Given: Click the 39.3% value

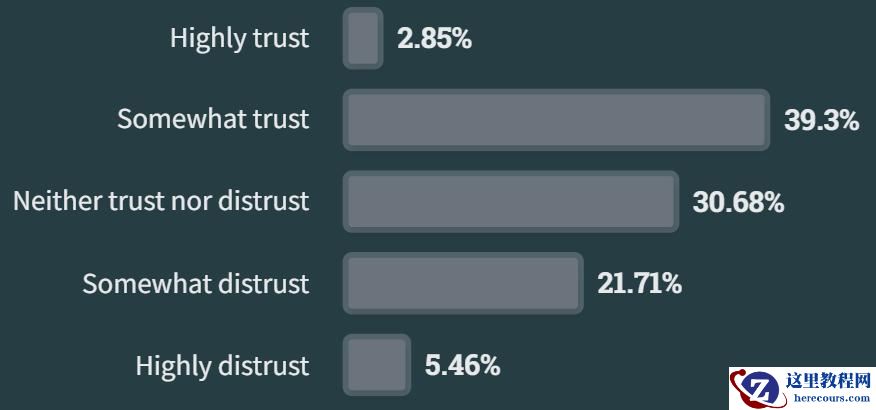Looking at the screenshot, I should tap(821, 121).
